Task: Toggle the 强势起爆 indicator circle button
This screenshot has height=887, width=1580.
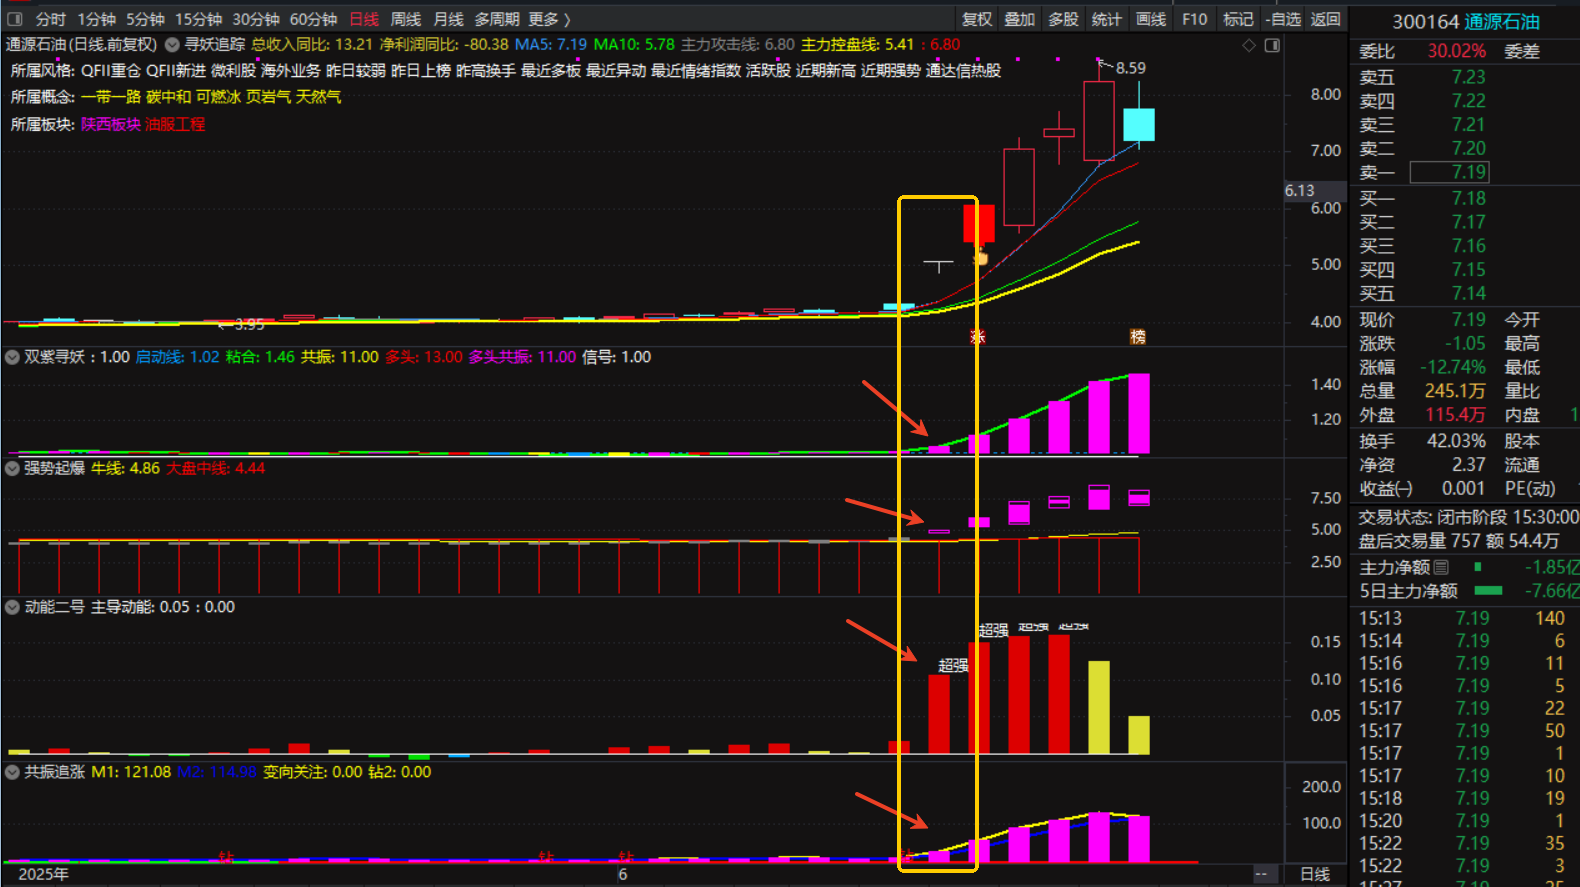Action: pos(13,468)
